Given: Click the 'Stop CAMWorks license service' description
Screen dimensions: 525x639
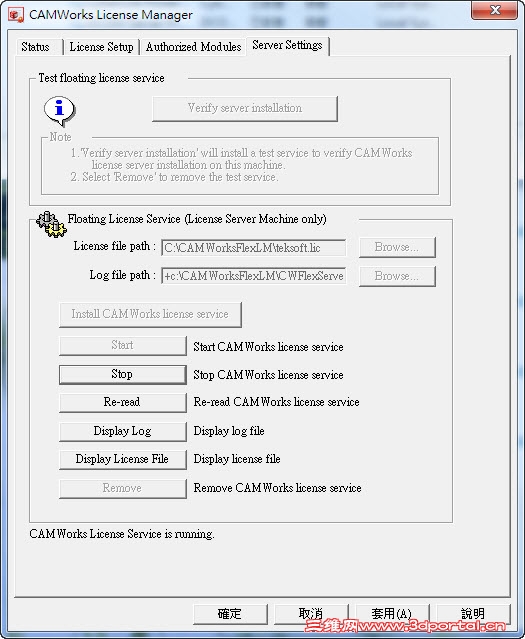Looking at the screenshot, I should tap(268, 375).
